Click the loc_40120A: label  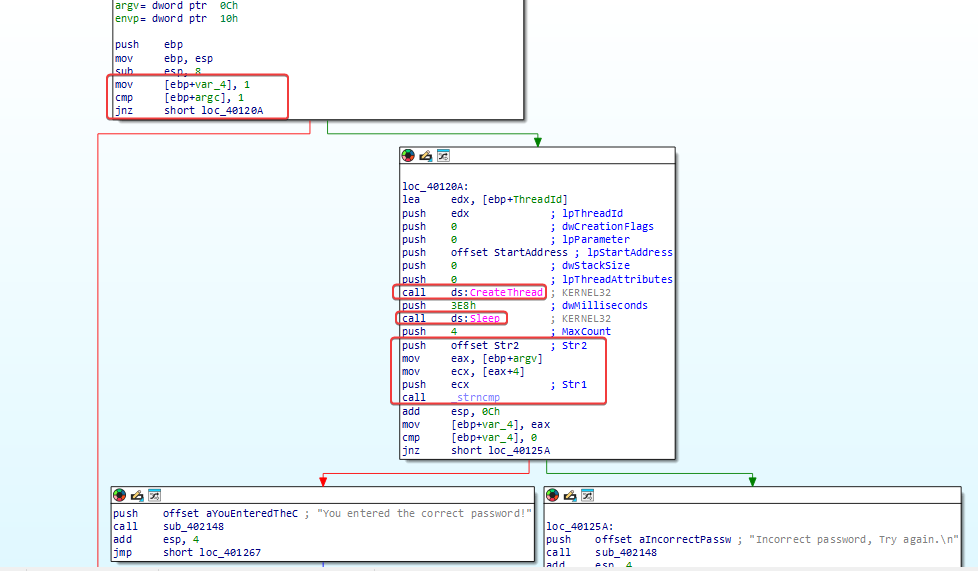coord(435,186)
